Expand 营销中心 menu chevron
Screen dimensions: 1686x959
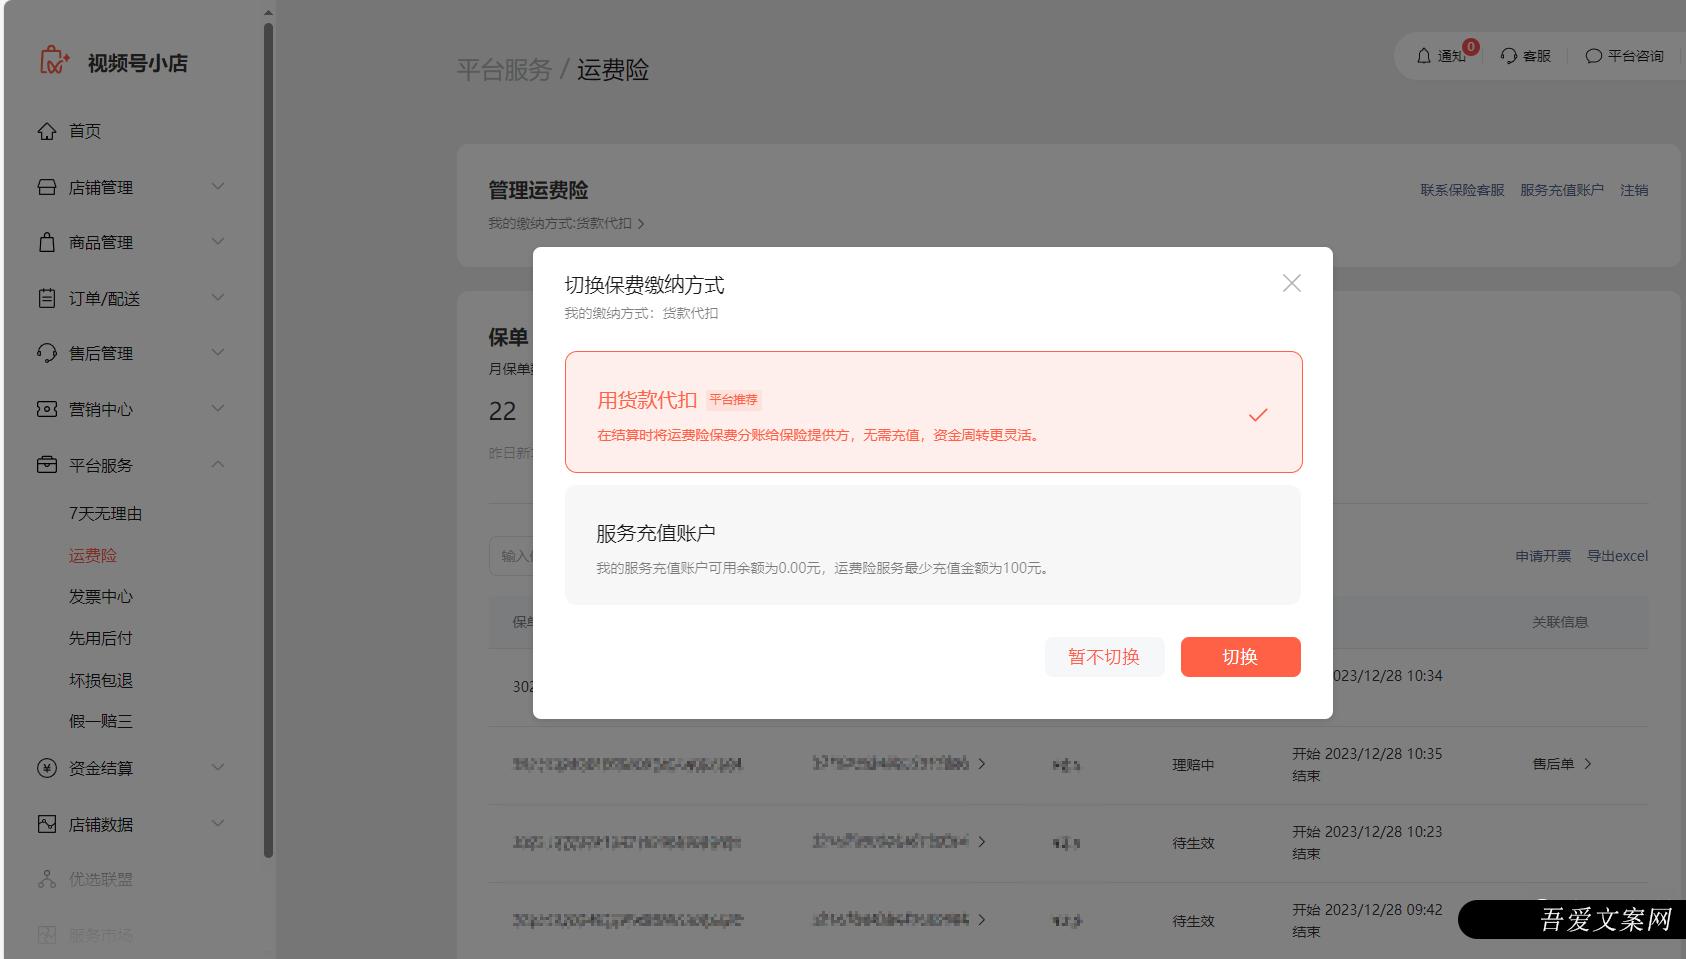[x=218, y=408]
